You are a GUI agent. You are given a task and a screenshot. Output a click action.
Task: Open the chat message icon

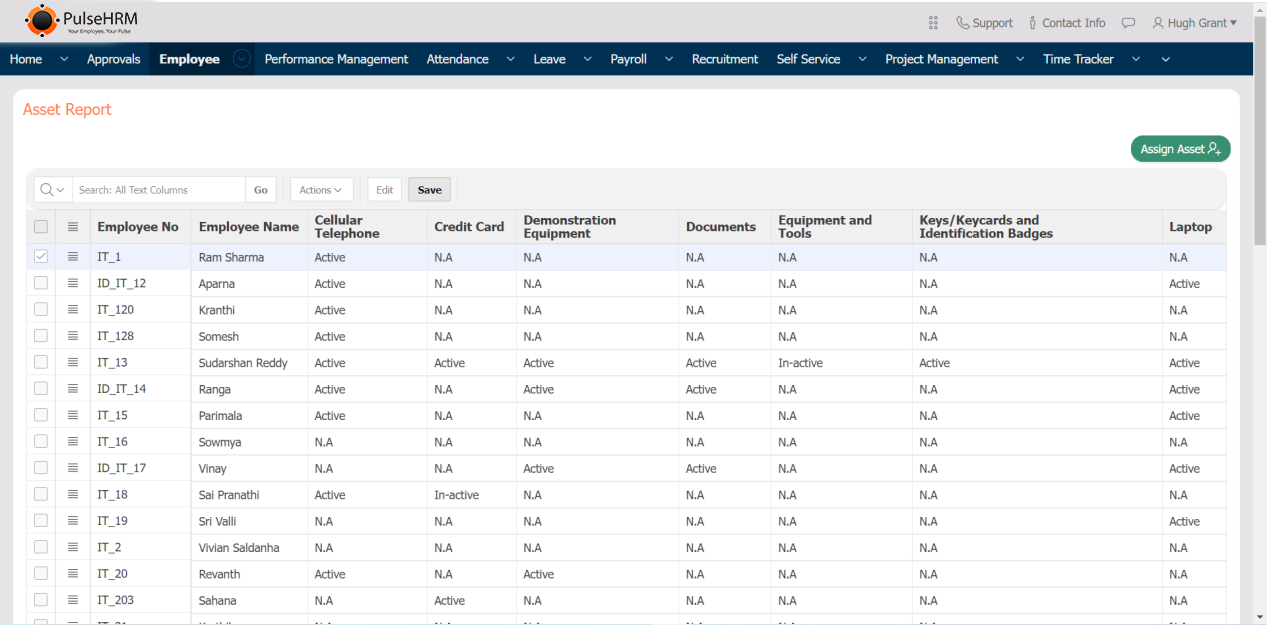(1128, 23)
